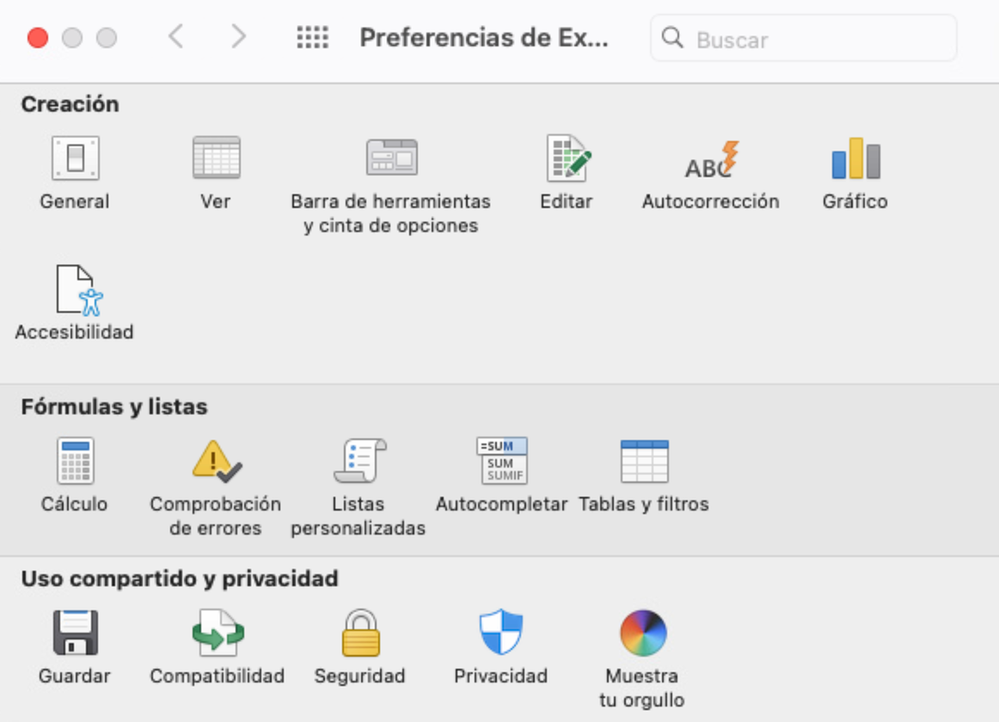
Task: Click the back navigation arrow
Action: (x=176, y=37)
